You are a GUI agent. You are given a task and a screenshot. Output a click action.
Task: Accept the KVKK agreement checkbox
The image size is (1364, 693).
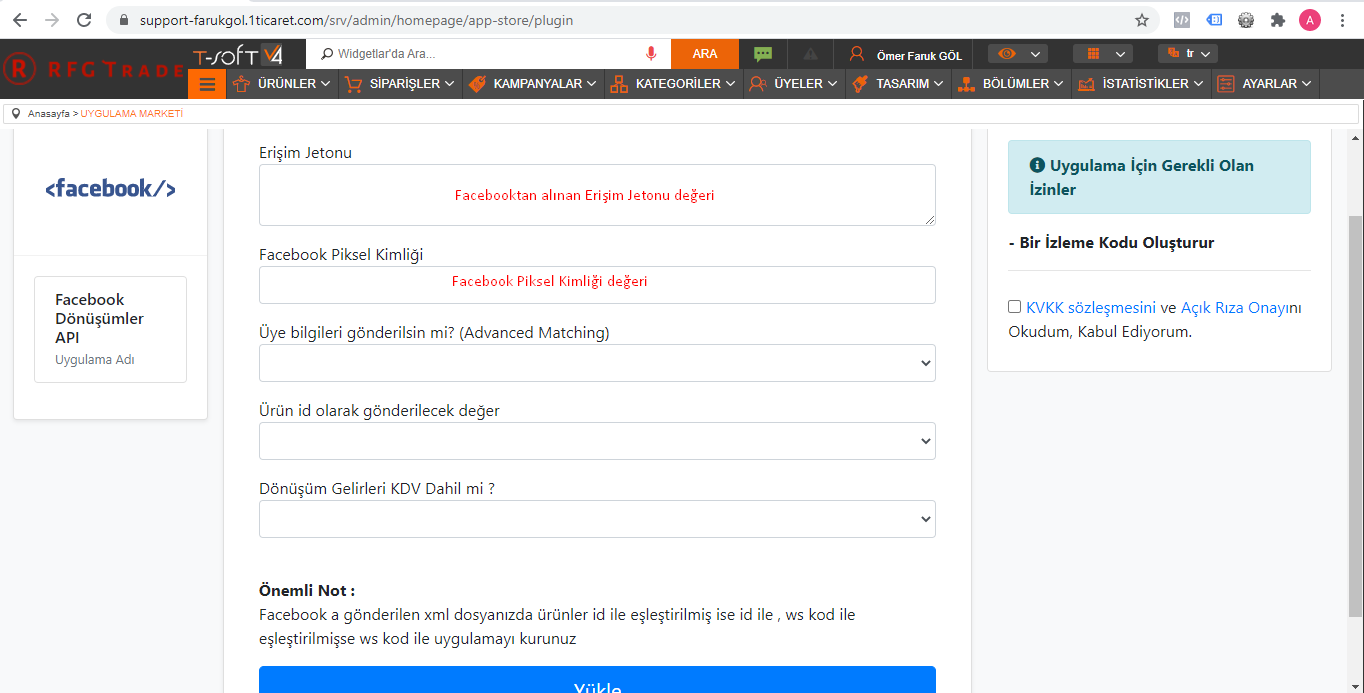click(1015, 307)
